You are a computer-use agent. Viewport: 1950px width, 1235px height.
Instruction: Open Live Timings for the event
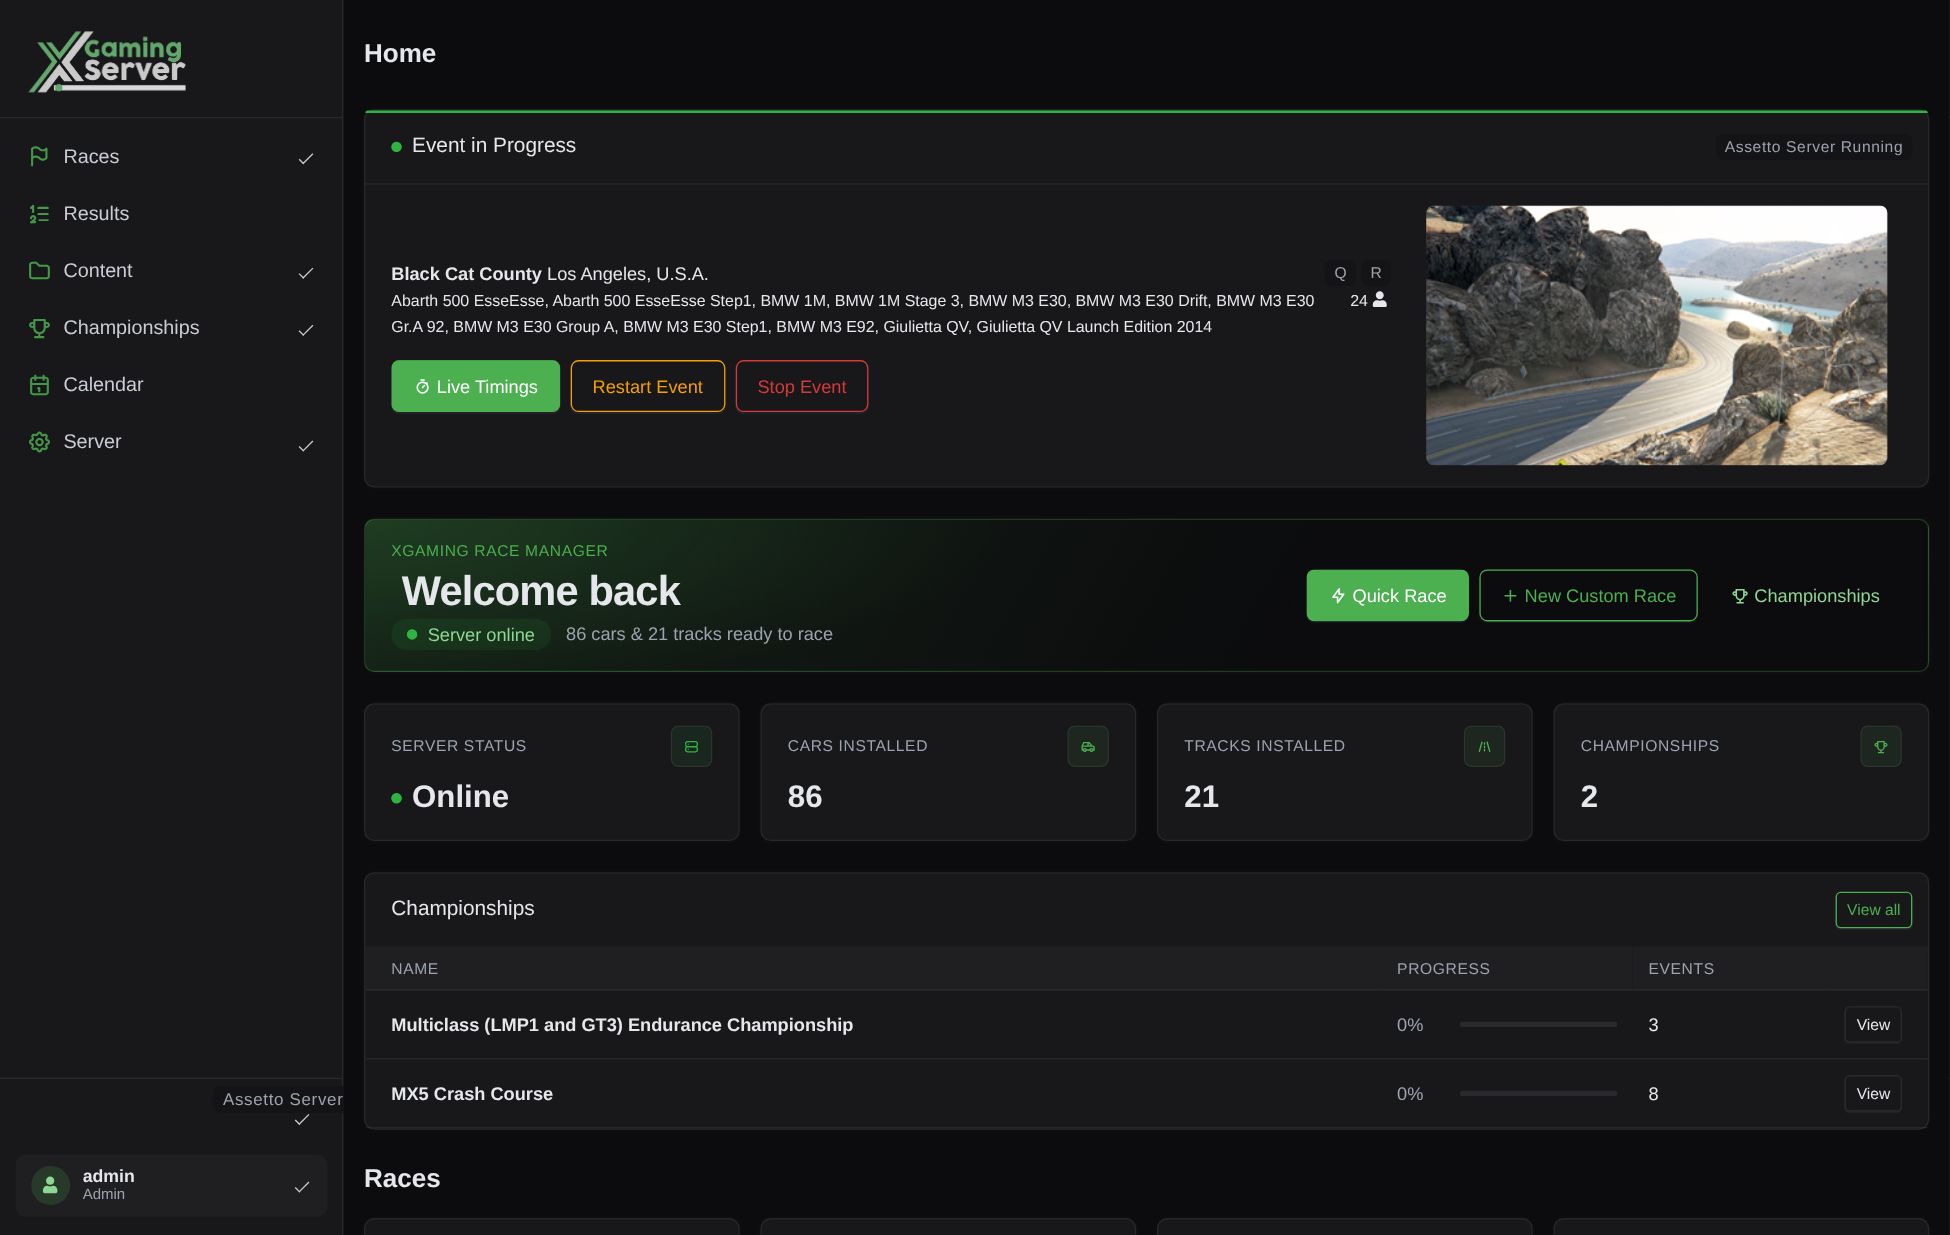click(x=475, y=386)
